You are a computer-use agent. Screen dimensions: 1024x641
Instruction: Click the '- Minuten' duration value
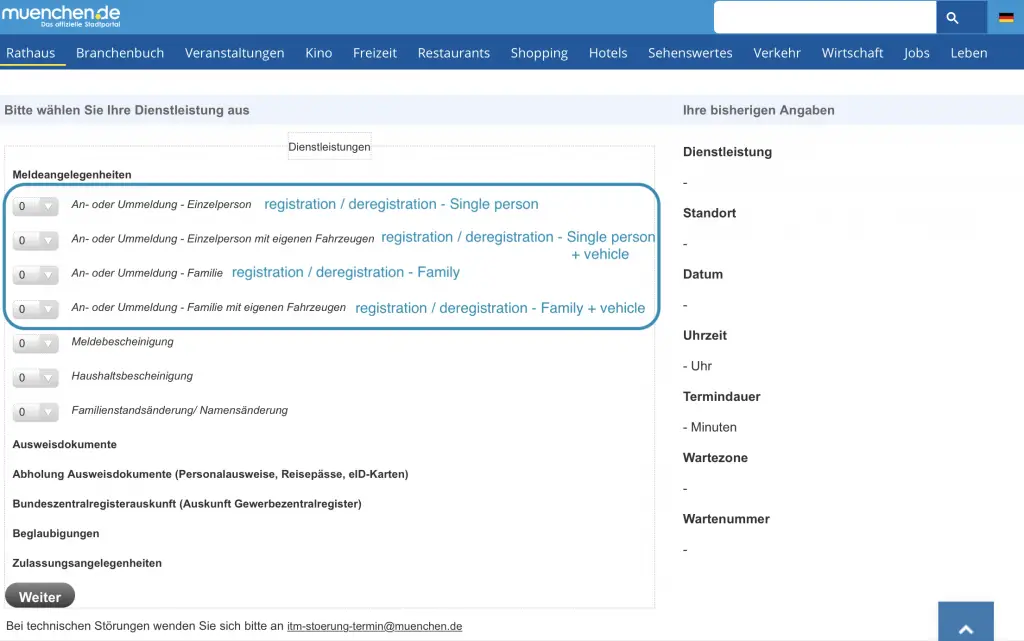point(710,428)
